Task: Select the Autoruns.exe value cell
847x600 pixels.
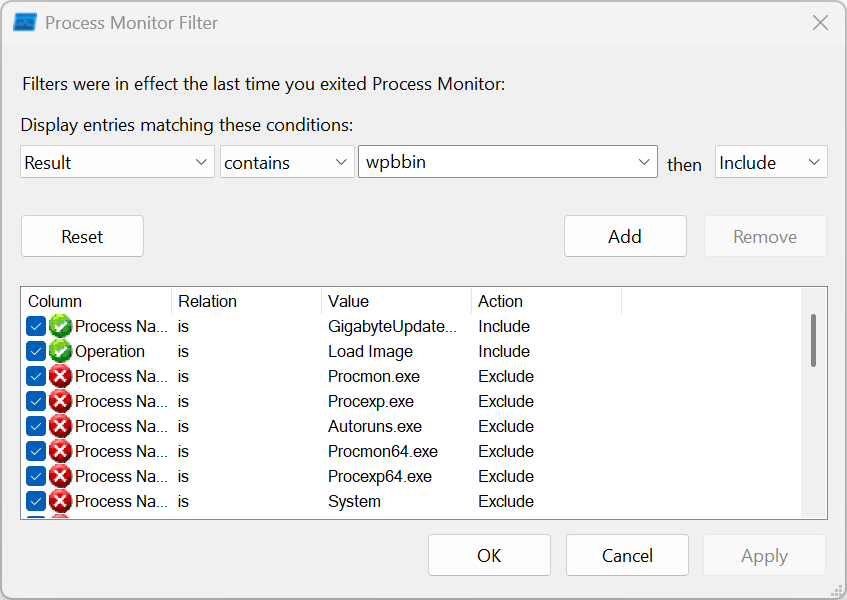Action: pyautogui.click(x=375, y=426)
